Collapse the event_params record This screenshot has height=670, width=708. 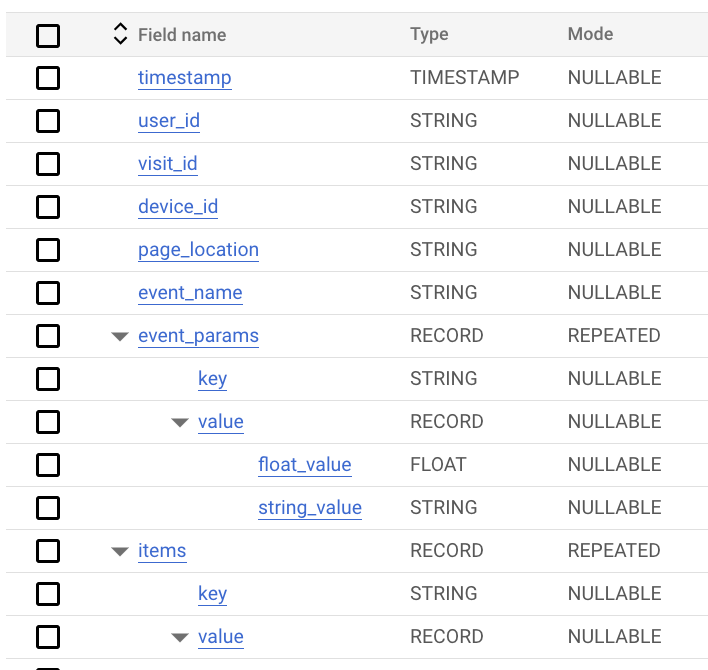[x=120, y=336]
